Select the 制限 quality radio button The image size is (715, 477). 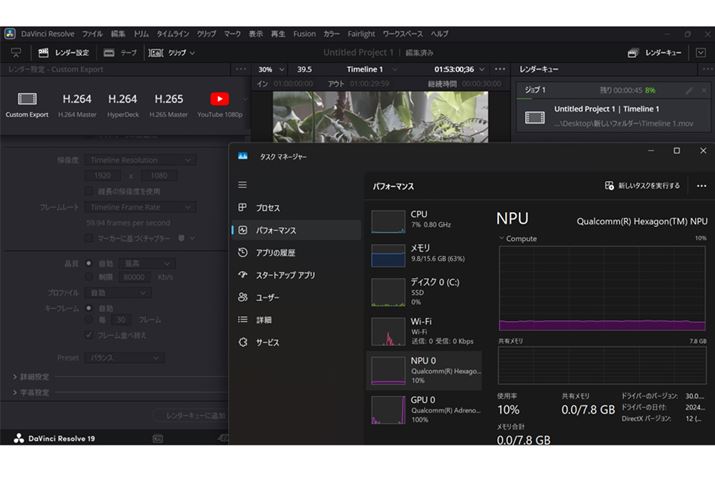(x=88, y=277)
